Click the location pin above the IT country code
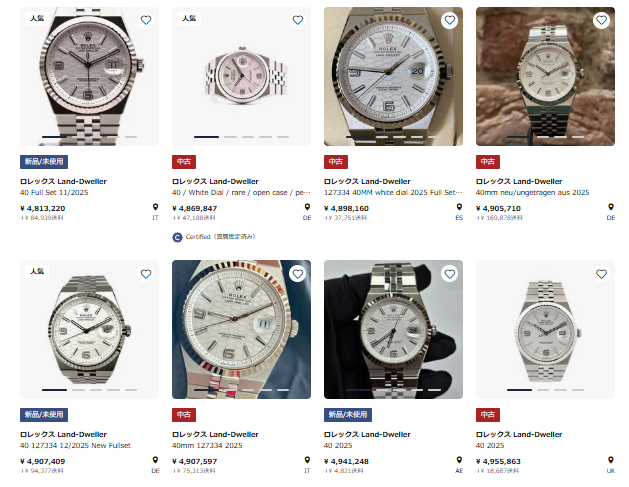Screen dimensions: 629x487 [x=155, y=208]
